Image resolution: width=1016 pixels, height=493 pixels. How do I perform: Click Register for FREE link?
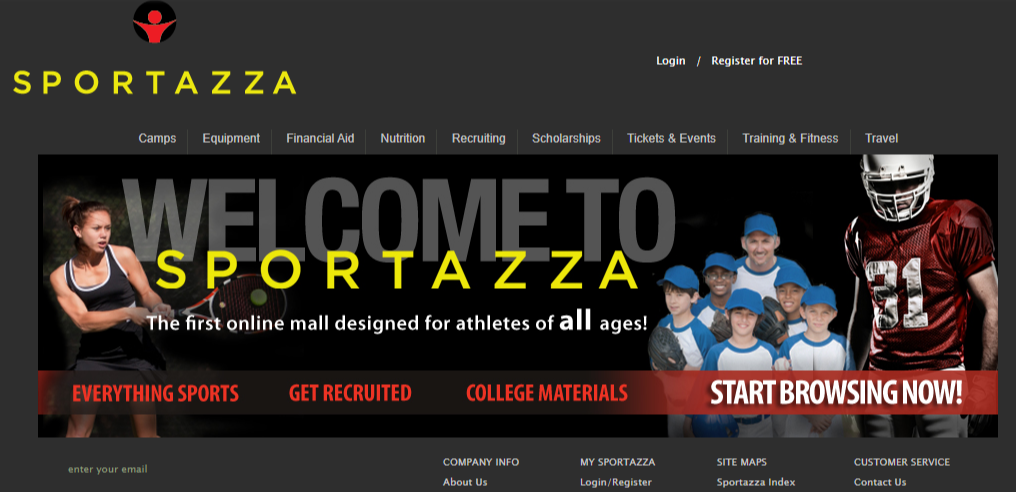click(756, 61)
